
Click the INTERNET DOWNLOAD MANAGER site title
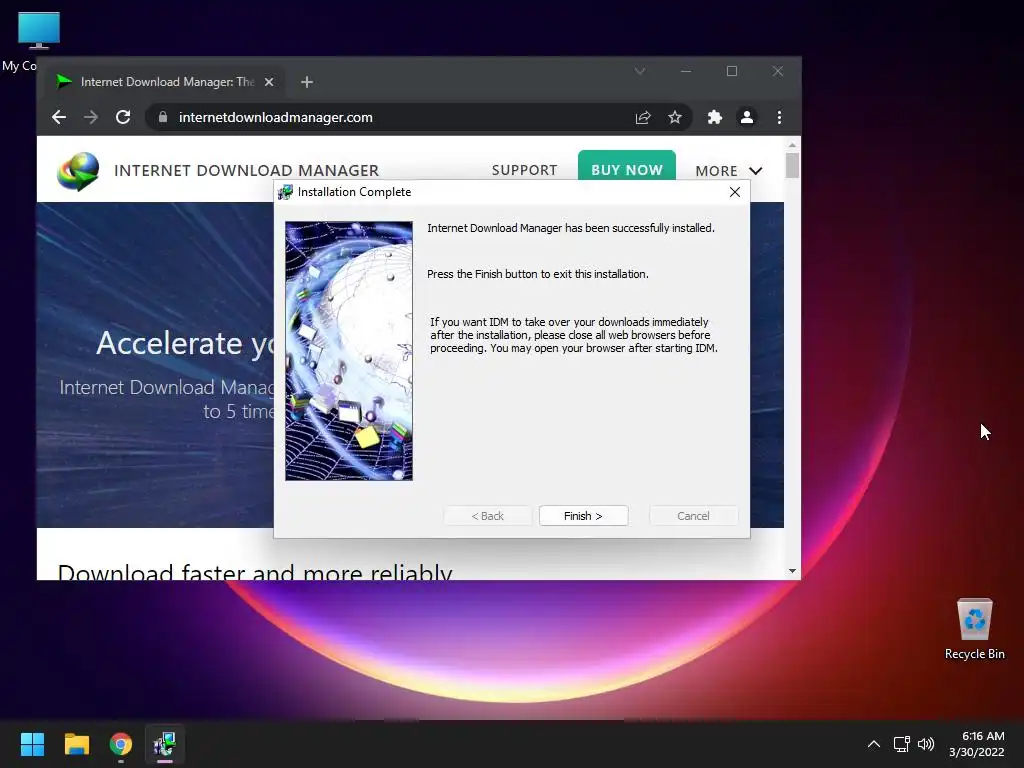246,170
